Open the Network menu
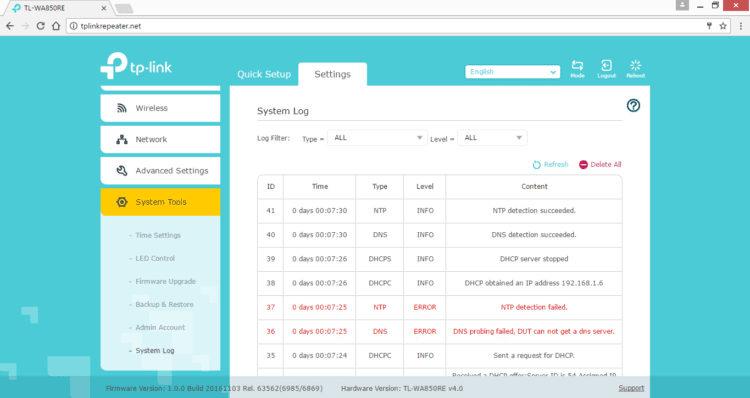The height and width of the screenshot is (398, 750). (x=160, y=140)
